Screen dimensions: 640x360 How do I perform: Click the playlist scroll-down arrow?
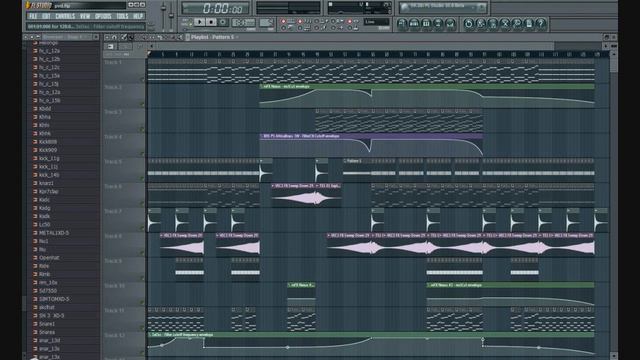[613, 356]
